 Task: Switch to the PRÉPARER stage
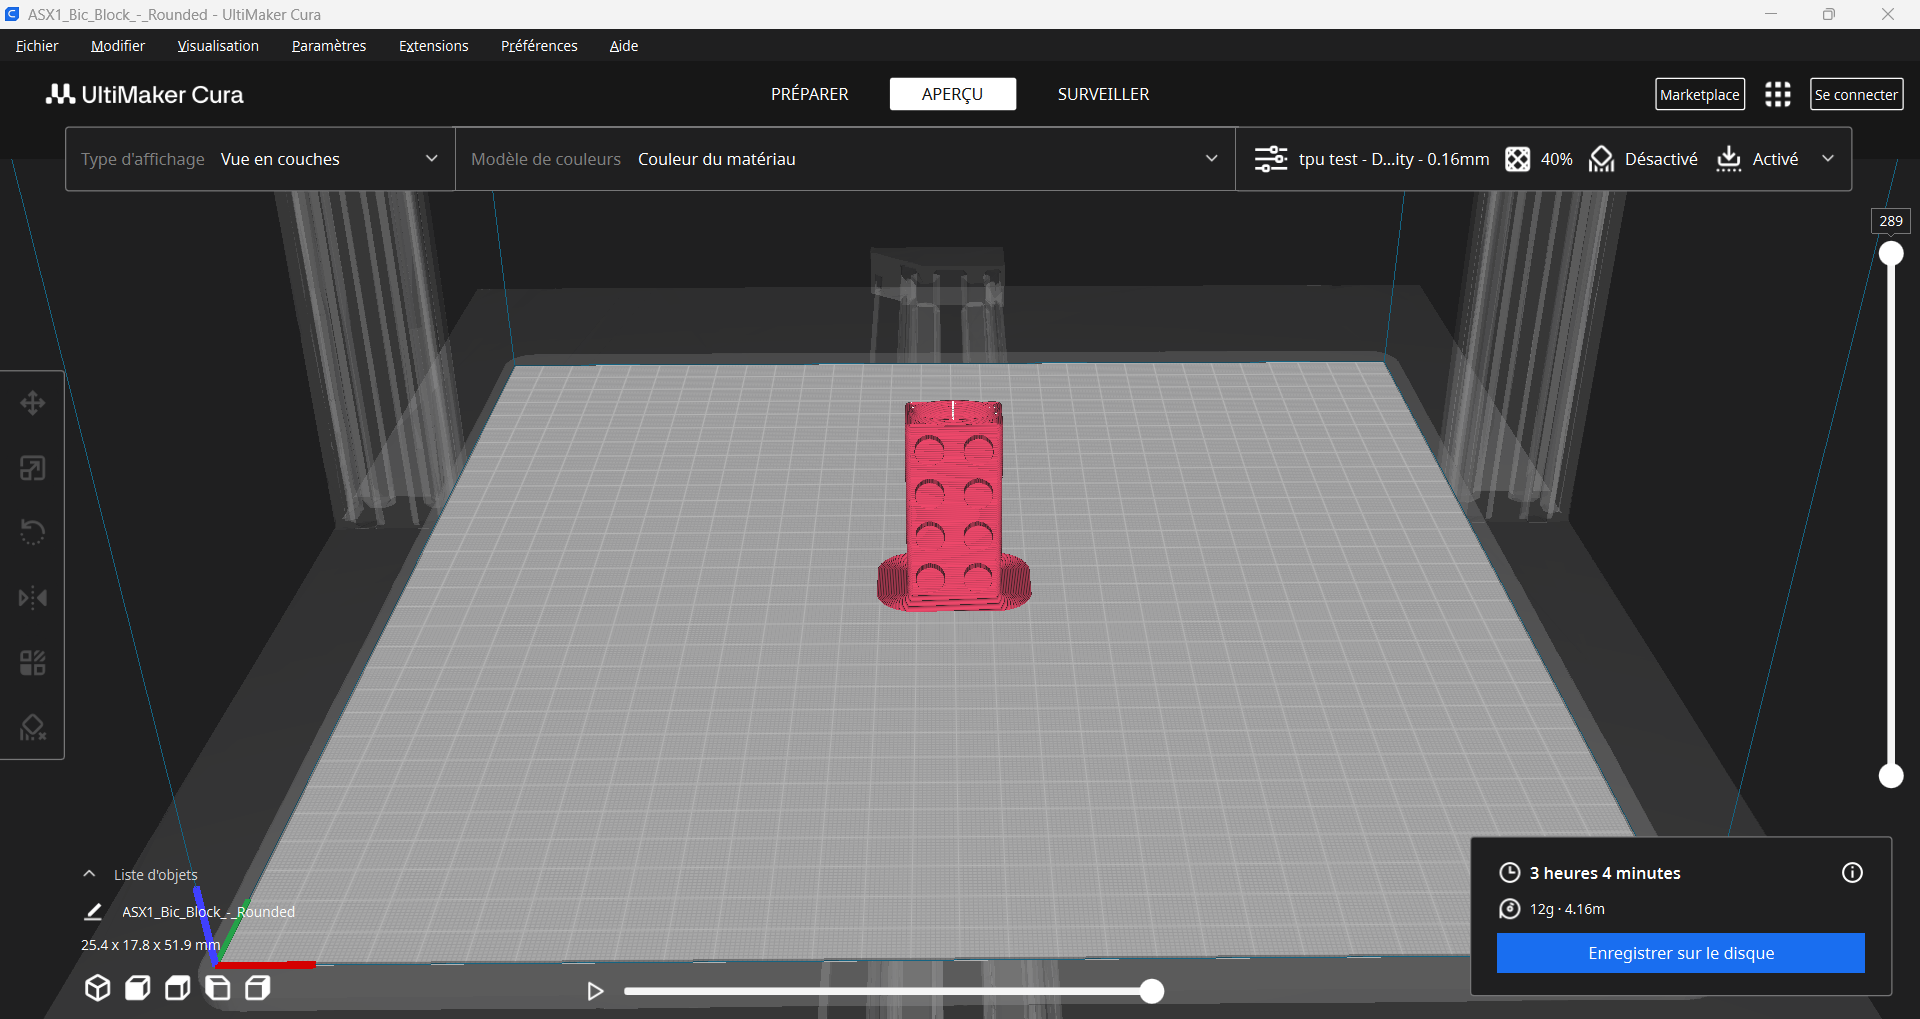[x=810, y=94]
